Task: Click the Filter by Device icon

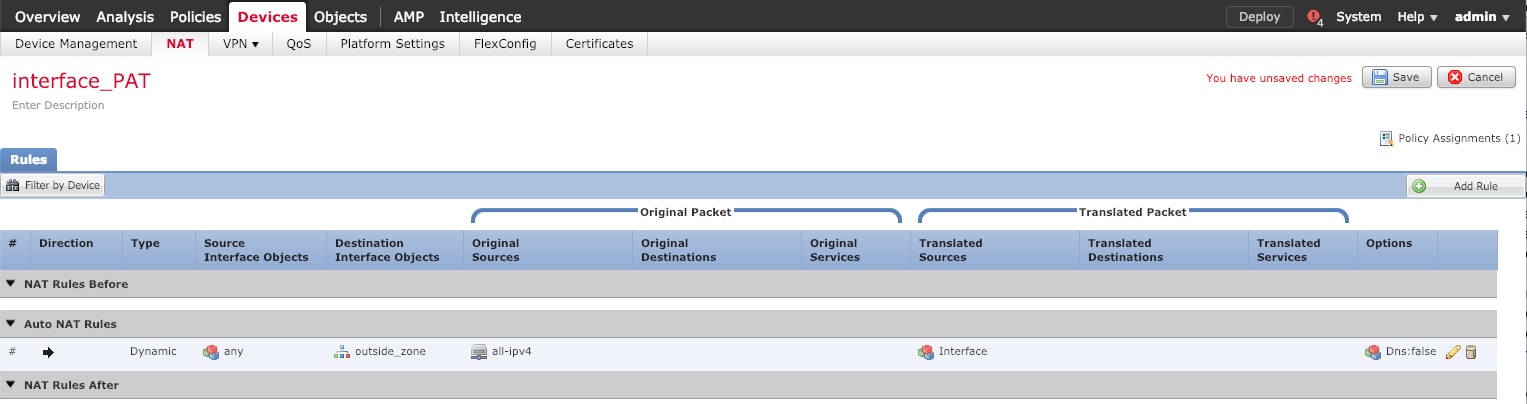Action: [x=14, y=185]
